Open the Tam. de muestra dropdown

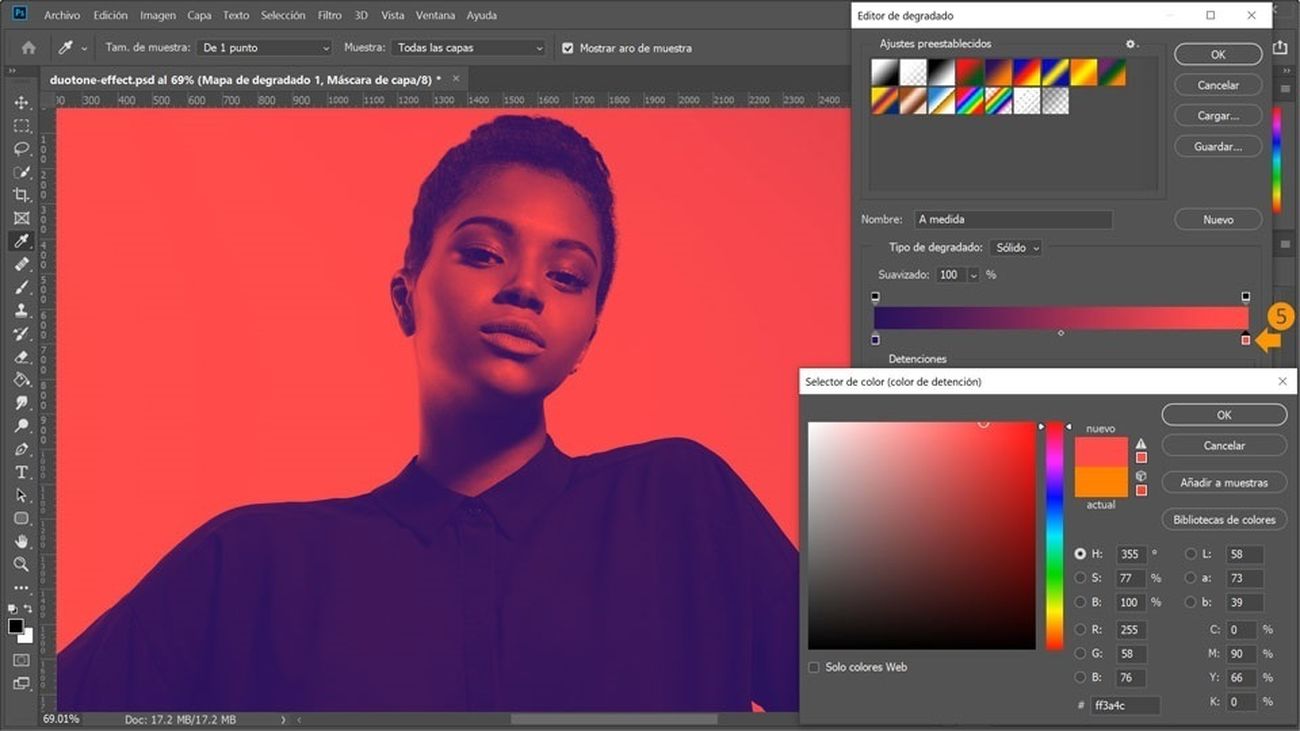click(264, 47)
